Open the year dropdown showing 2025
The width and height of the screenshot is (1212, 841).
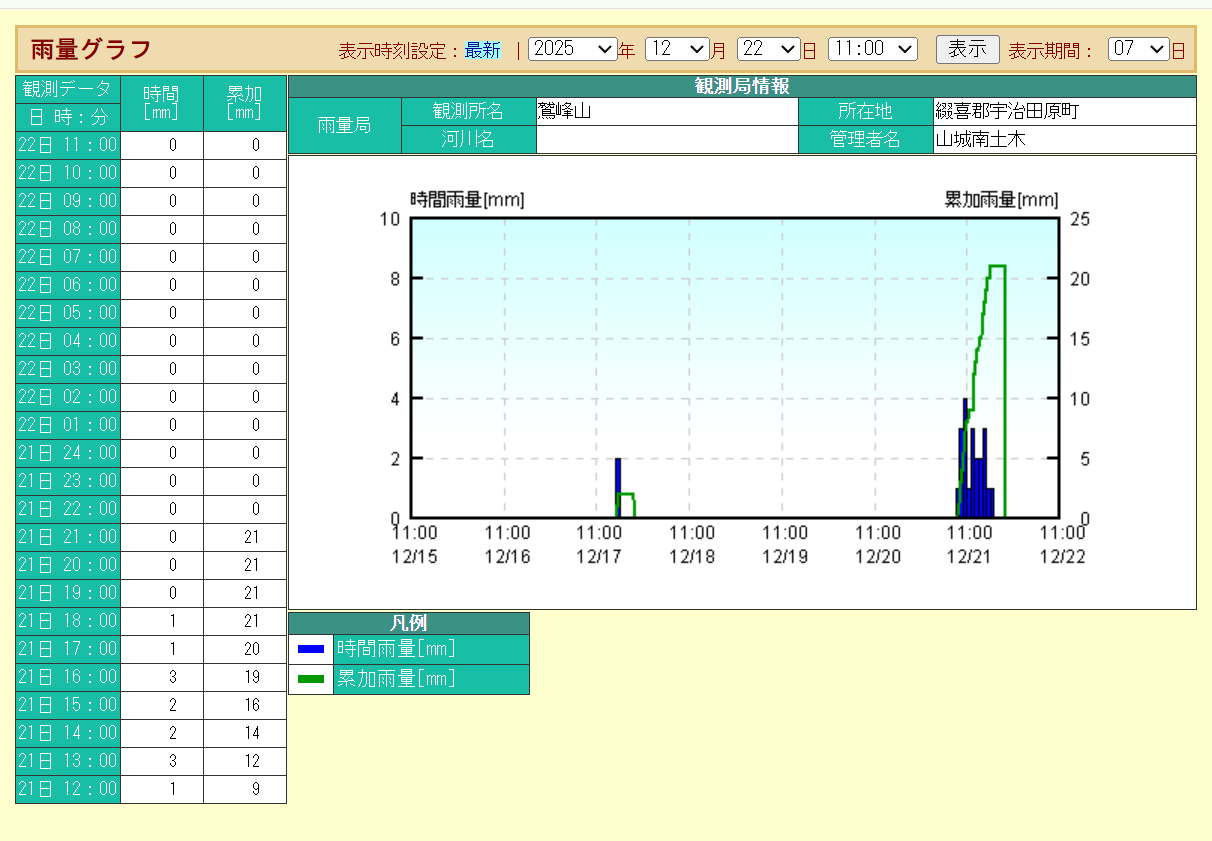point(572,49)
